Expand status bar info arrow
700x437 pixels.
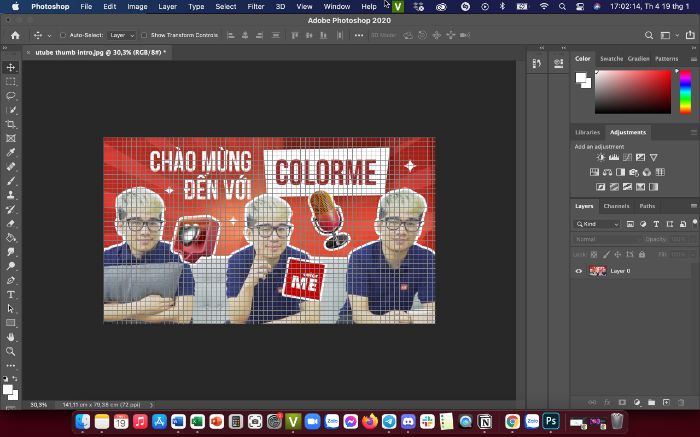pyautogui.click(x=151, y=405)
